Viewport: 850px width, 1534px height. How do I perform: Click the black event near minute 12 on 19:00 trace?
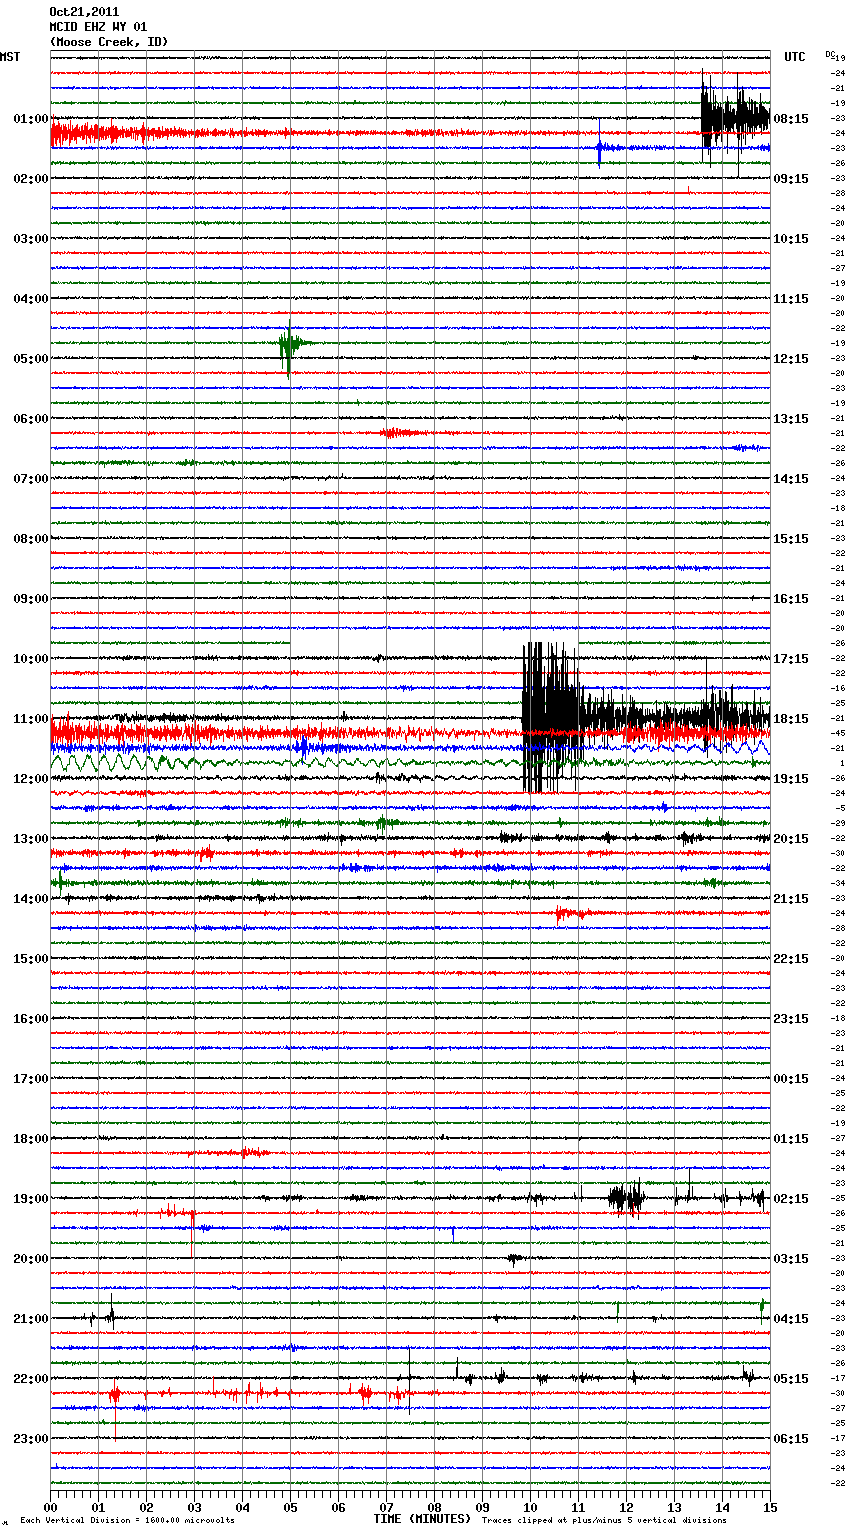pyautogui.click(x=627, y=1197)
